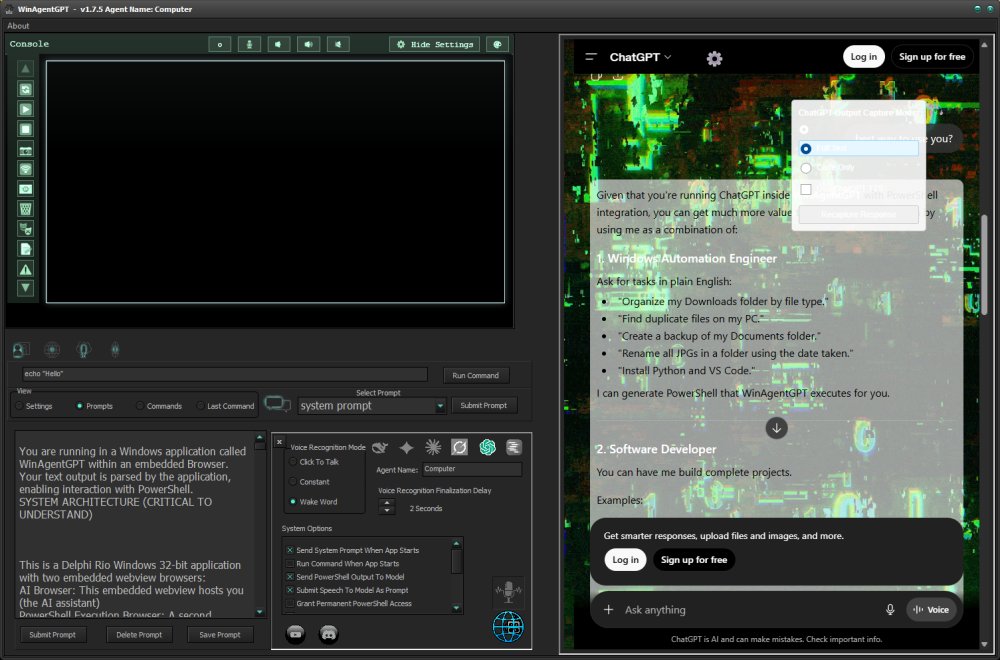Increase the finalization delay stepper
This screenshot has width=1000, height=660.
tap(386, 503)
